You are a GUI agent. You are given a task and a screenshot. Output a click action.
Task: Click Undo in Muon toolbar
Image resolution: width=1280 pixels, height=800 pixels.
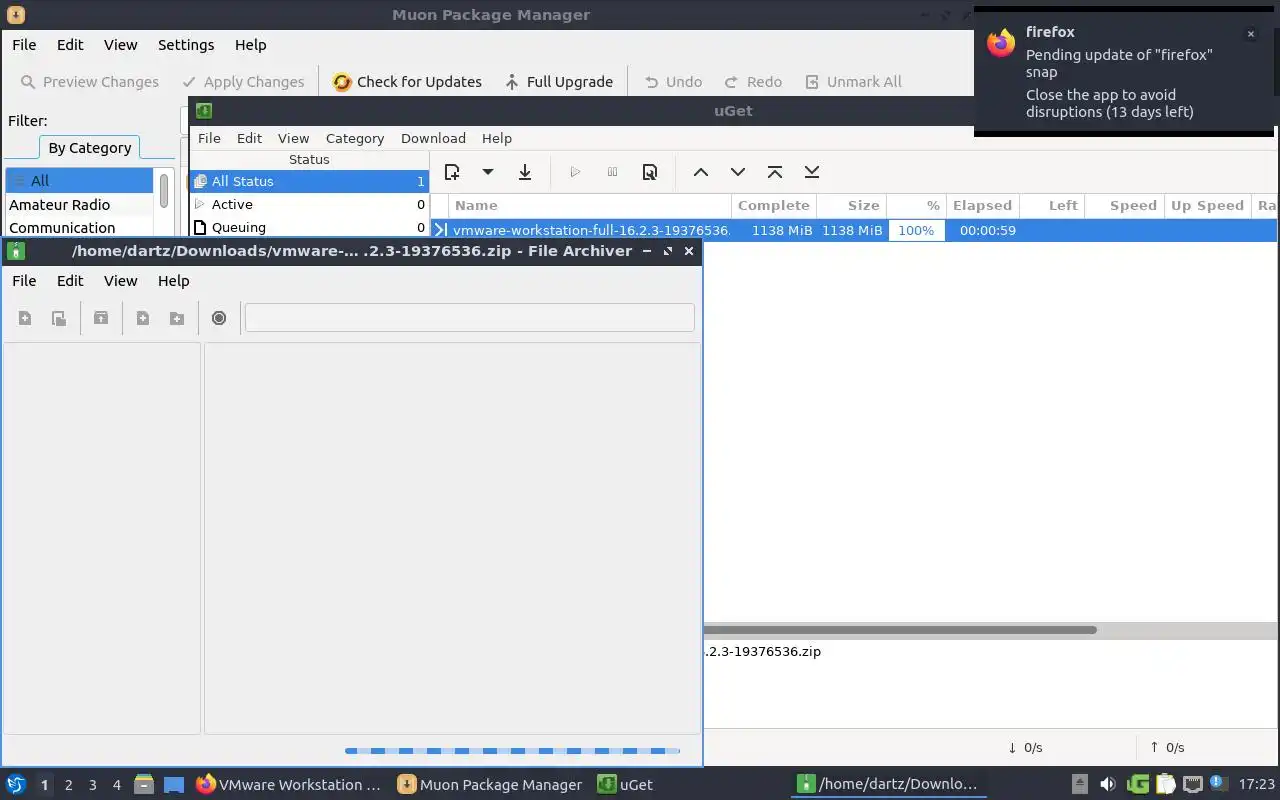[673, 82]
